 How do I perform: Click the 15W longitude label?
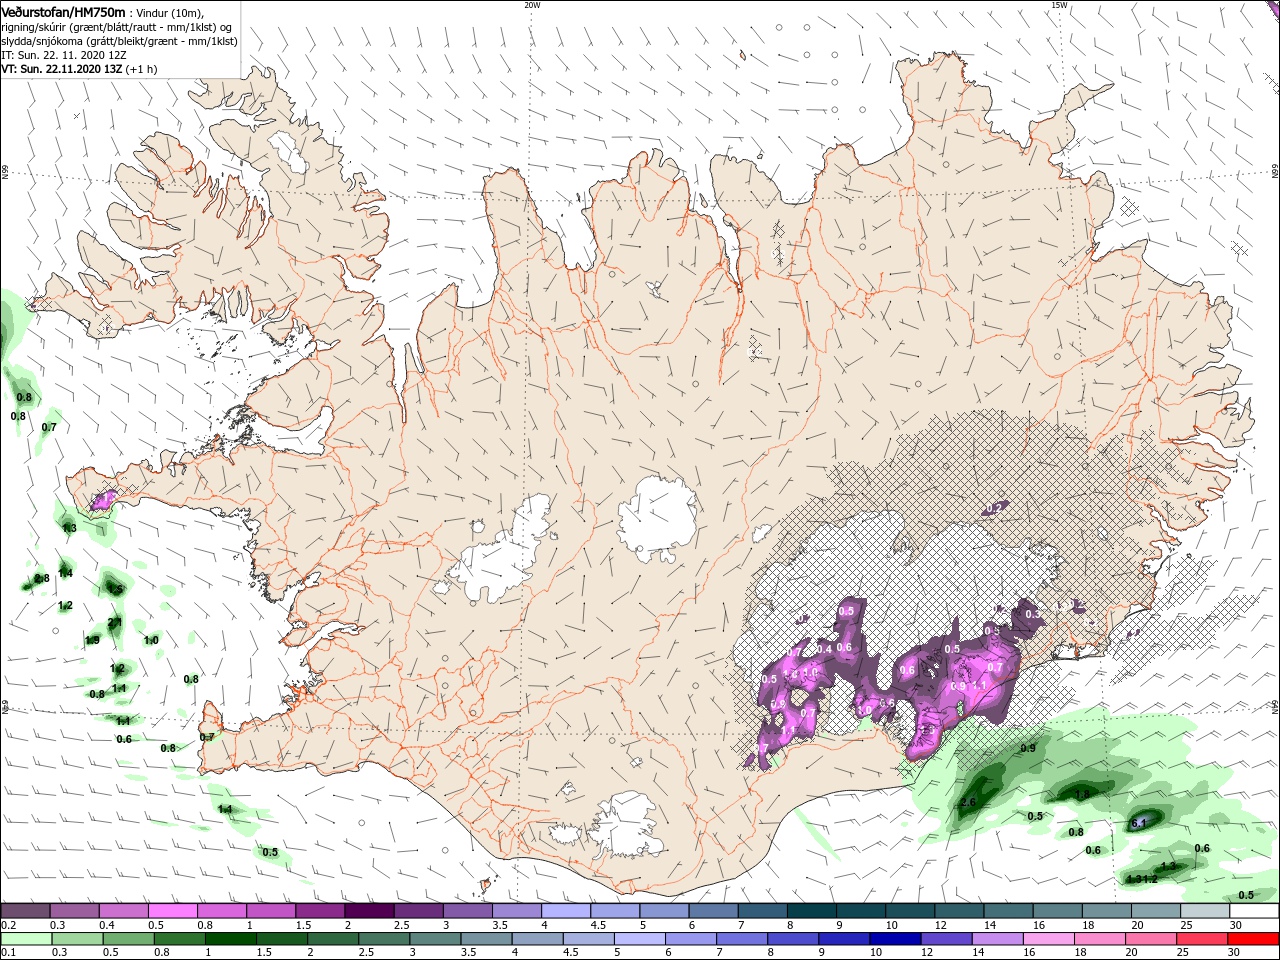click(x=1059, y=5)
